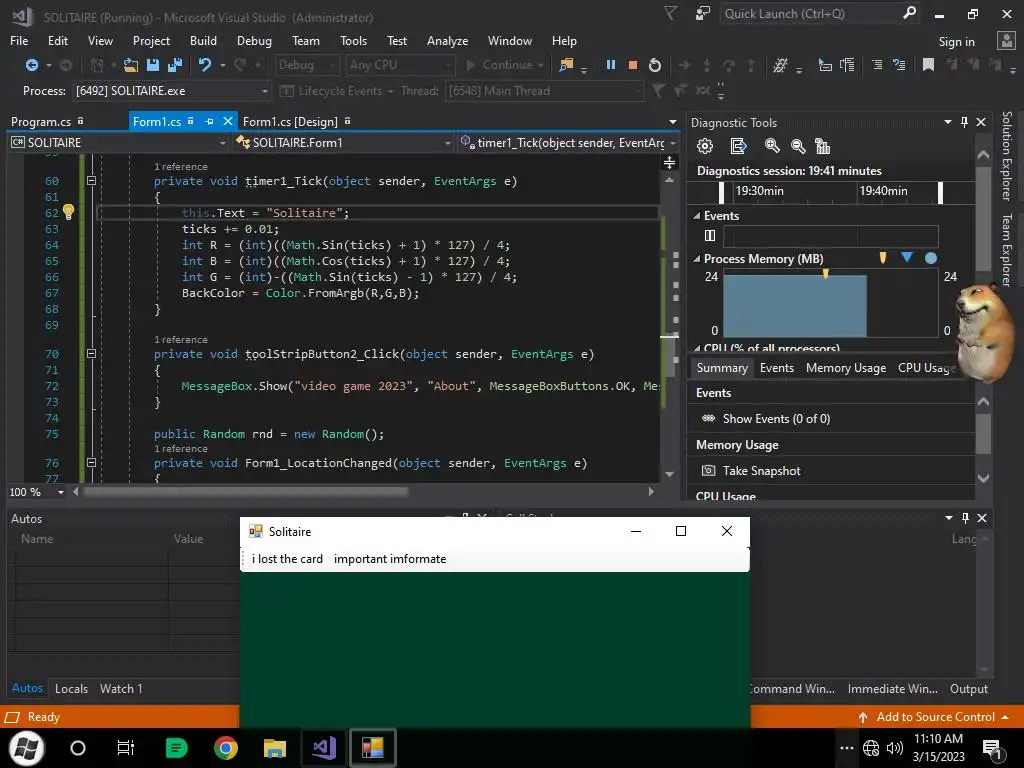Click Sign in link
This screenshot has width=1024, height=768.
[x=956, y=41]
